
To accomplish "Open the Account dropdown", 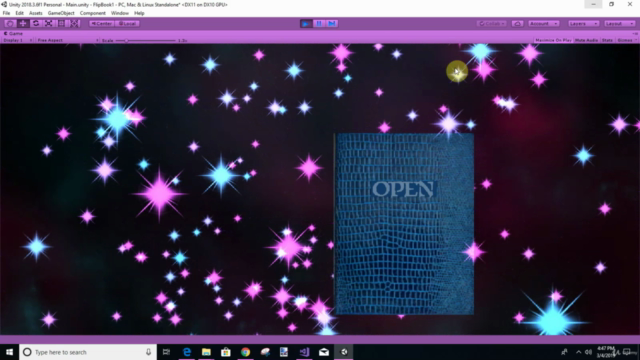I will pos(544,24).
